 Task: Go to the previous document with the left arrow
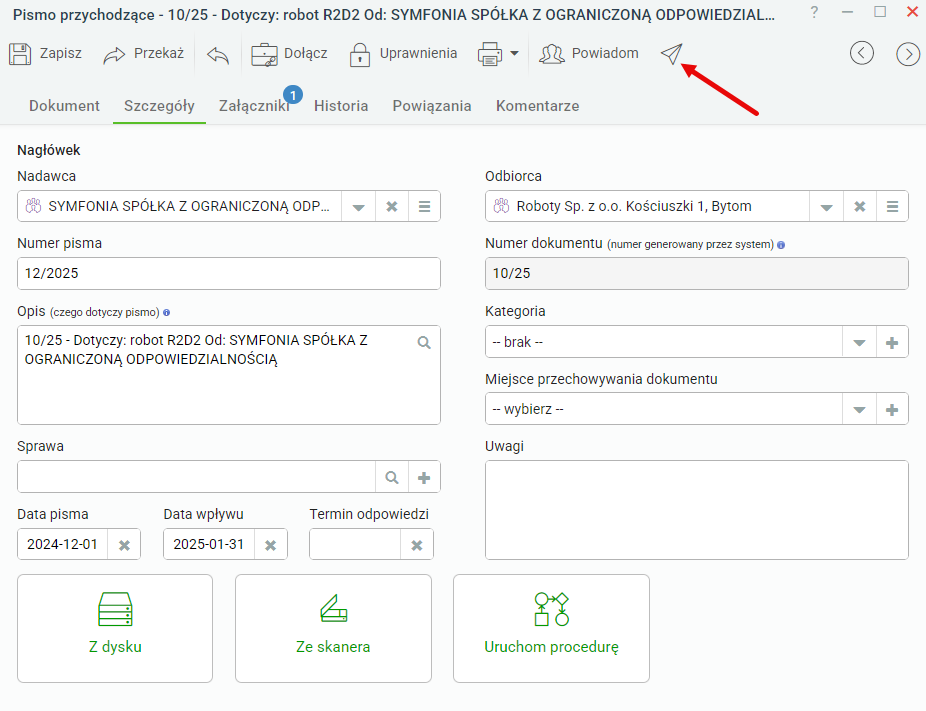tap(862, 54)
